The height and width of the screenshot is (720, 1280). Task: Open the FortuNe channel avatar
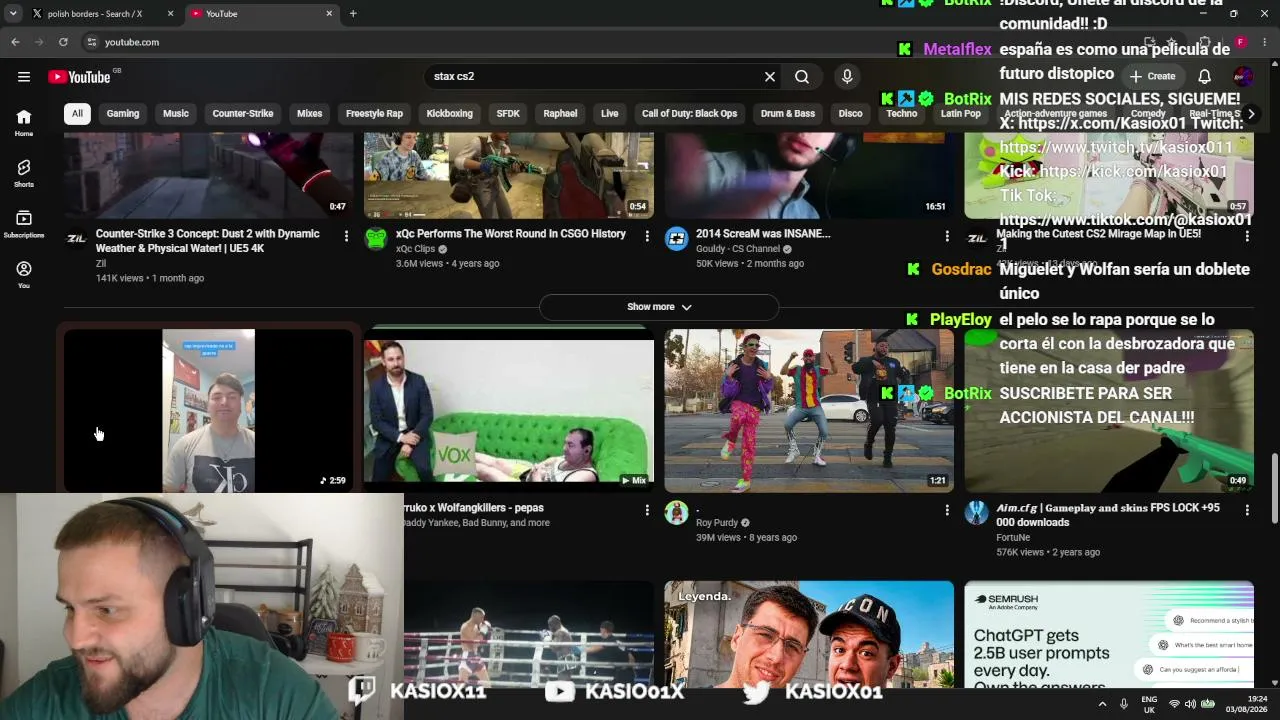pyautogui.click(x=976, y=512)
